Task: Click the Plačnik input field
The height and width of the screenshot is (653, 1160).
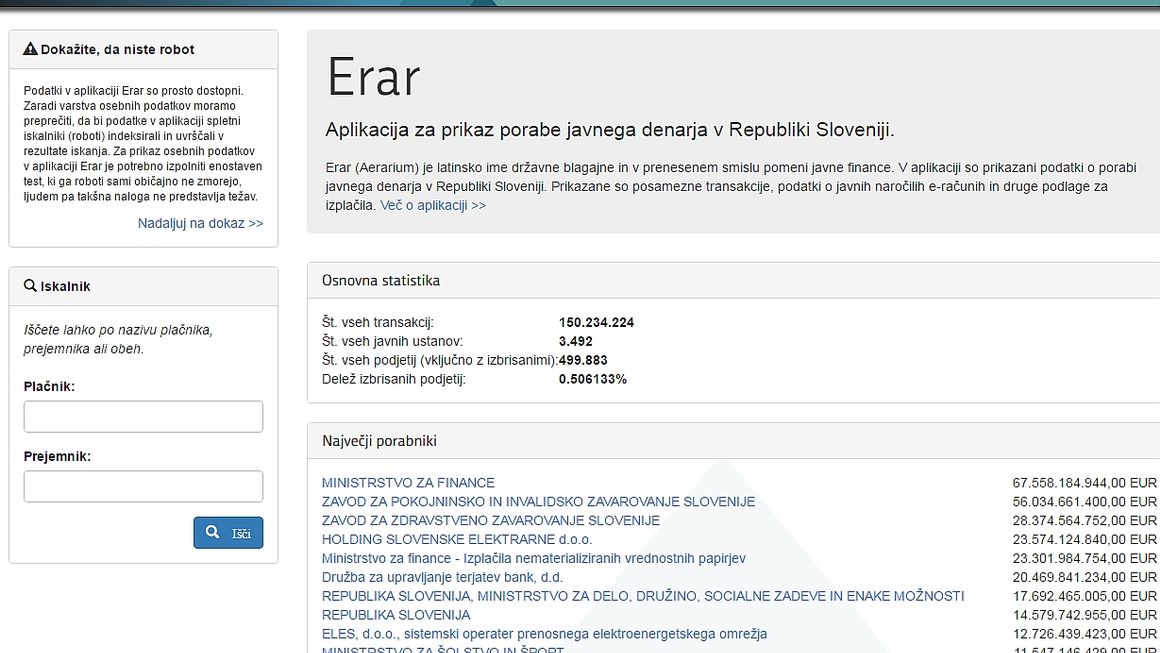Action: pyautogui.click(x=143, y=417)
